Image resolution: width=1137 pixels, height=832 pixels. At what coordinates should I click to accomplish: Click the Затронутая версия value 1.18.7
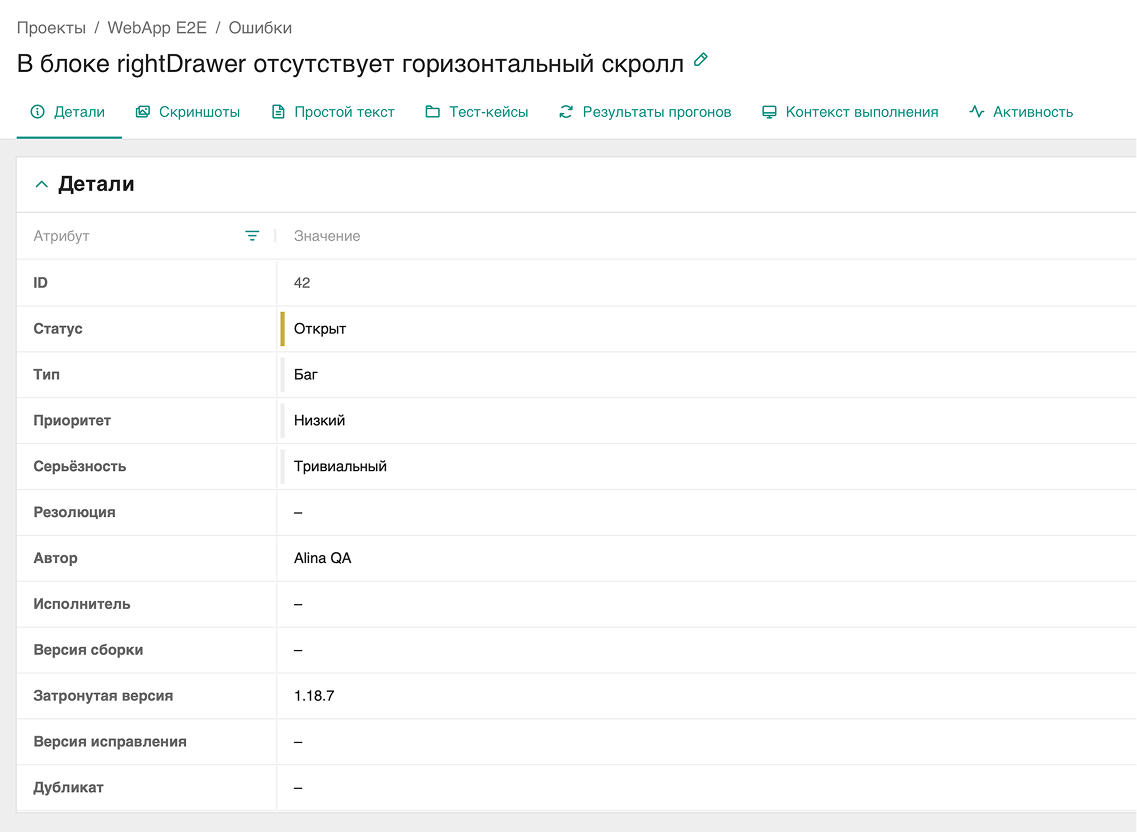[x=314, y=696]
